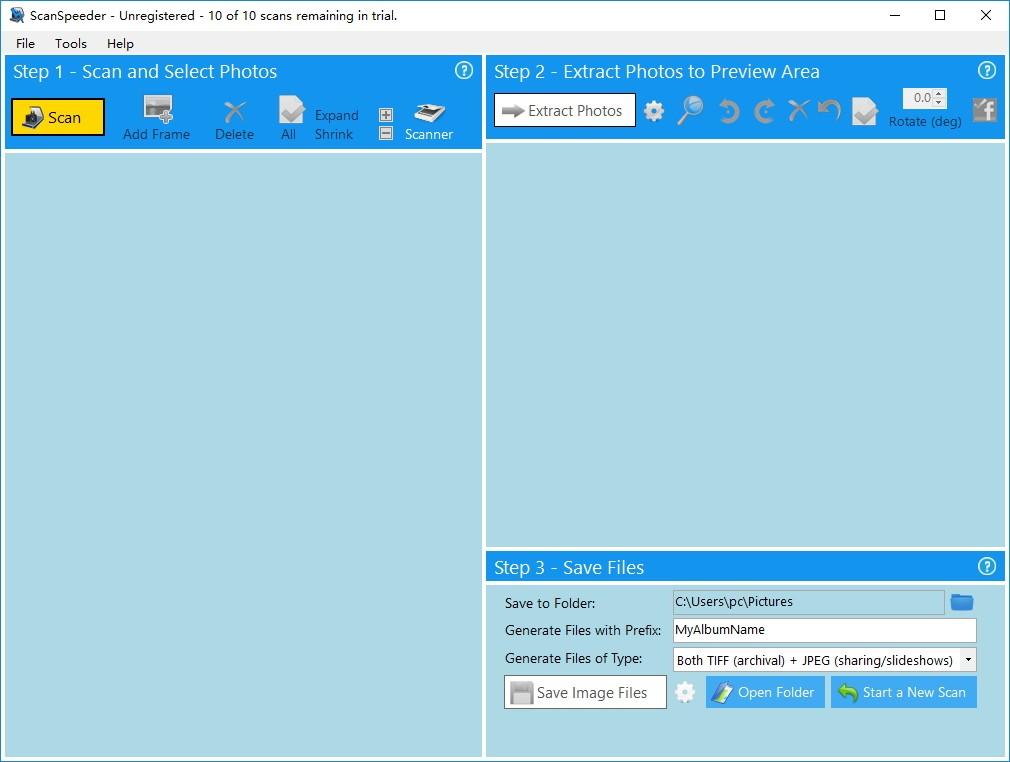This screenshot has width=1010, height=762.
Task: Click the Shrink label text
Action: pos(334,134)
